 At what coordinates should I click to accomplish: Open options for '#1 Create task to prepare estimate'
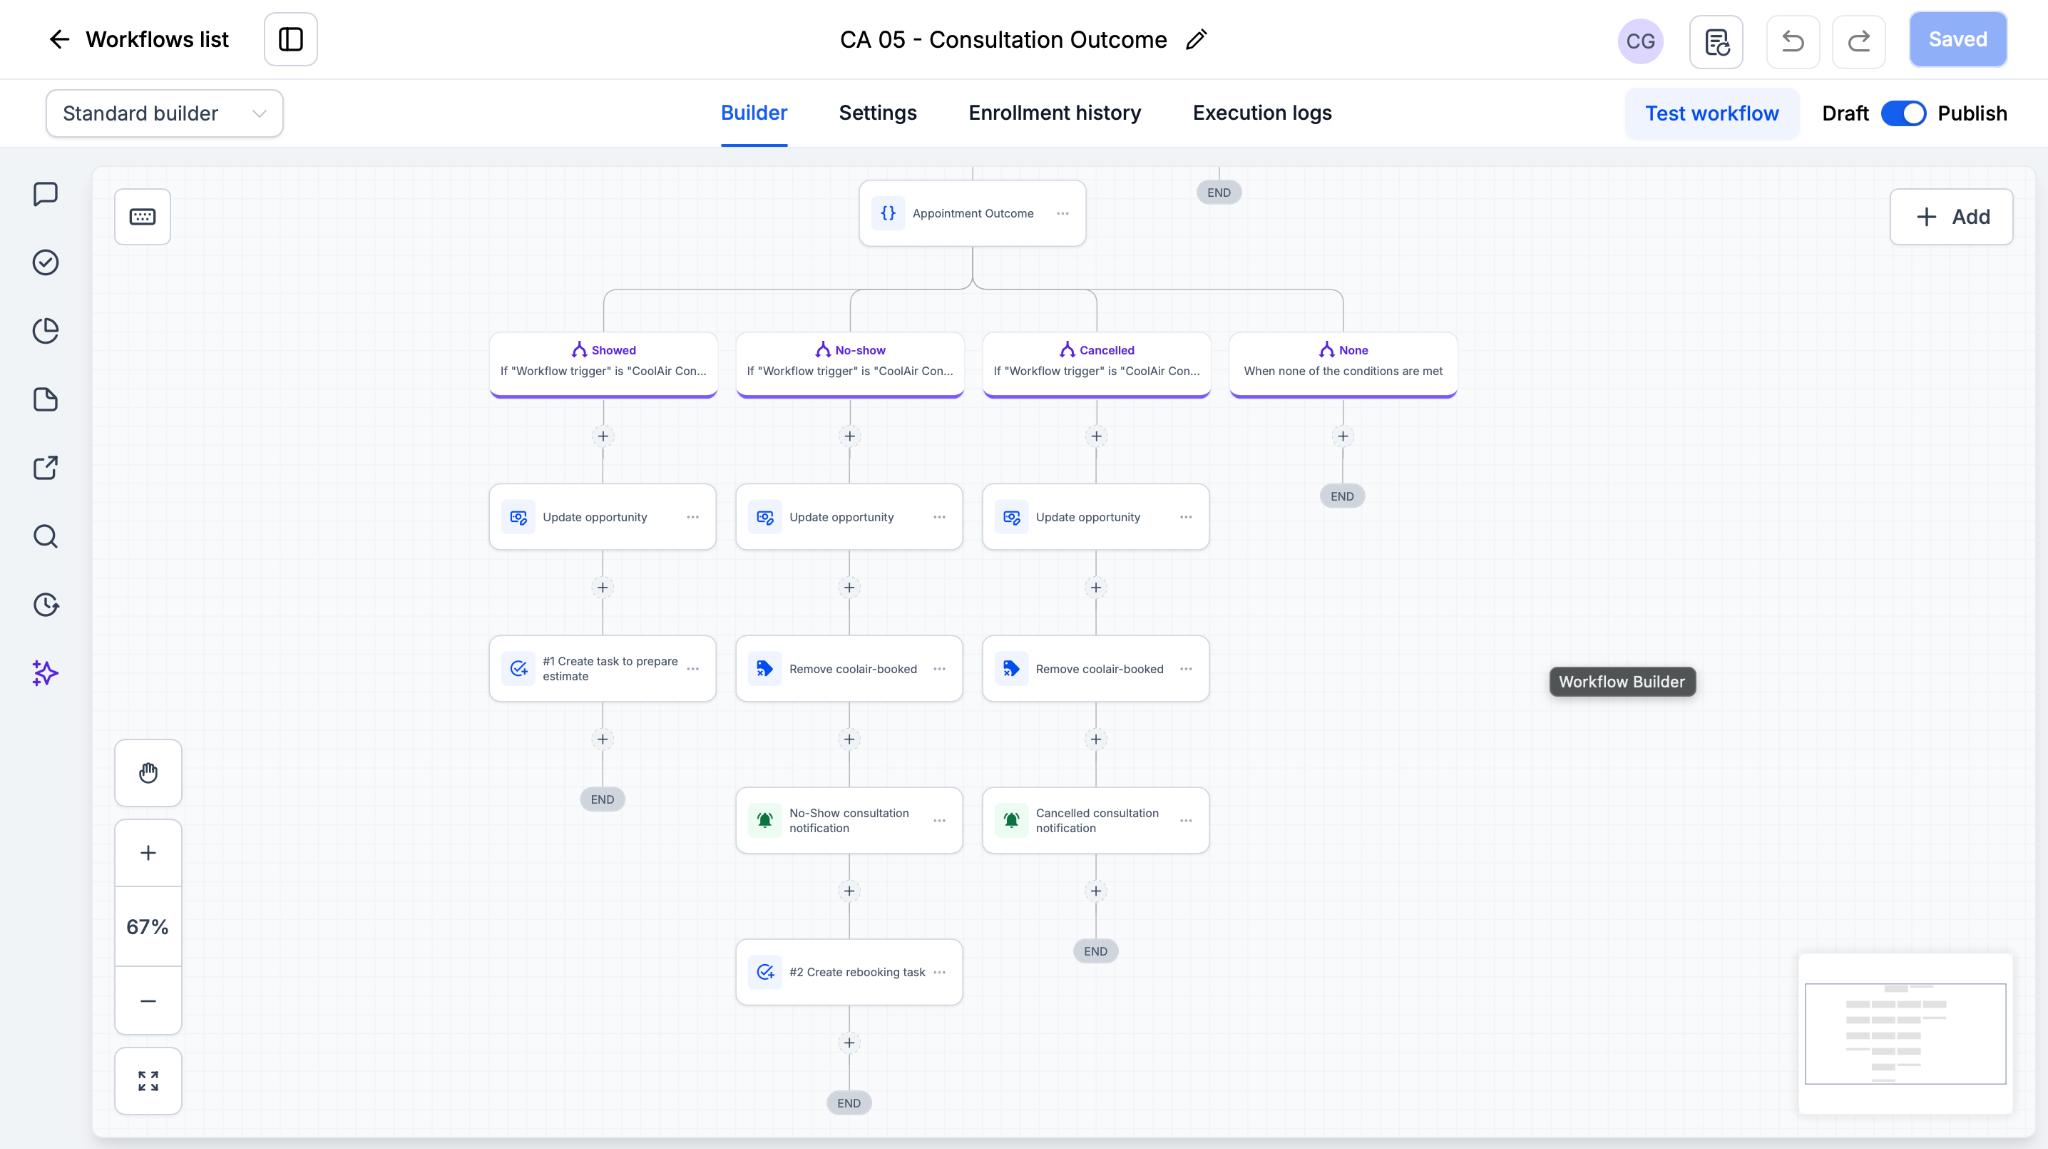pos(693,668)
